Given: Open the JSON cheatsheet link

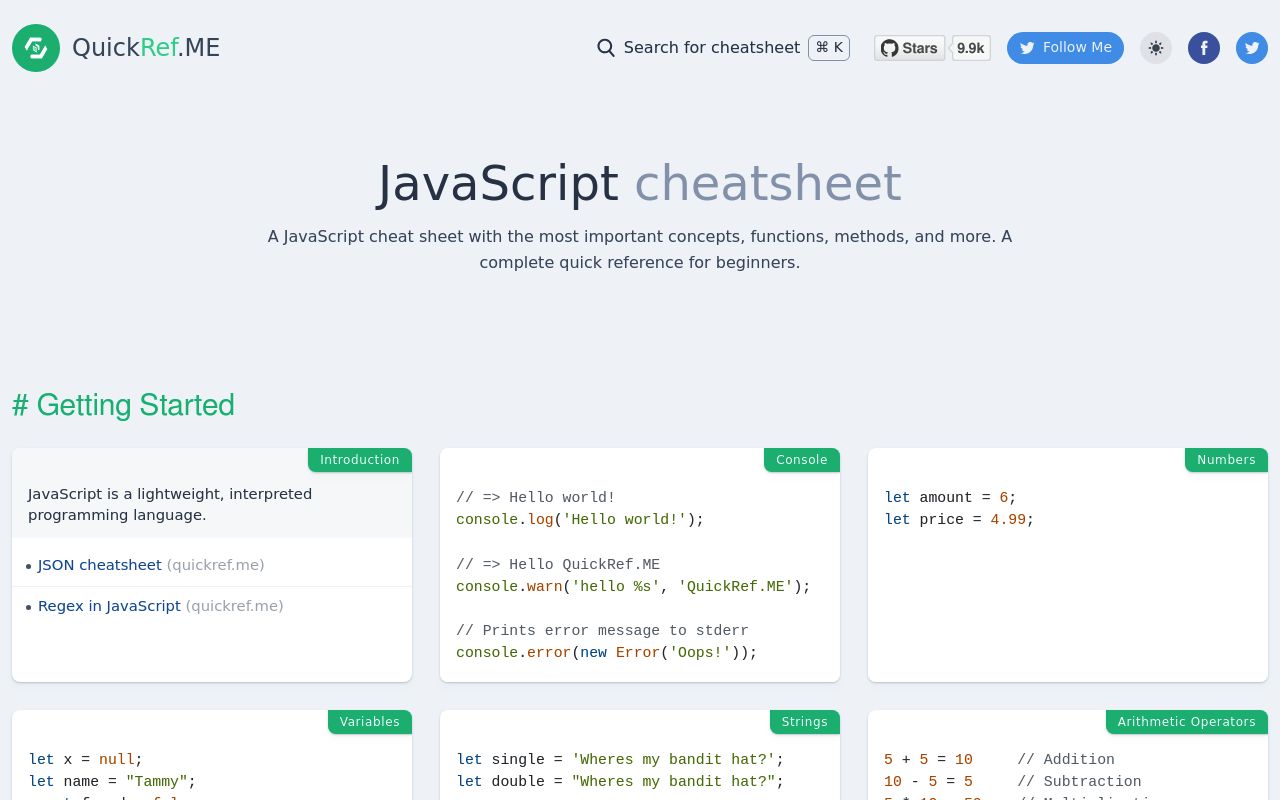Looking at the screenshot, I should pyautogui.click(x=99, y=565).
